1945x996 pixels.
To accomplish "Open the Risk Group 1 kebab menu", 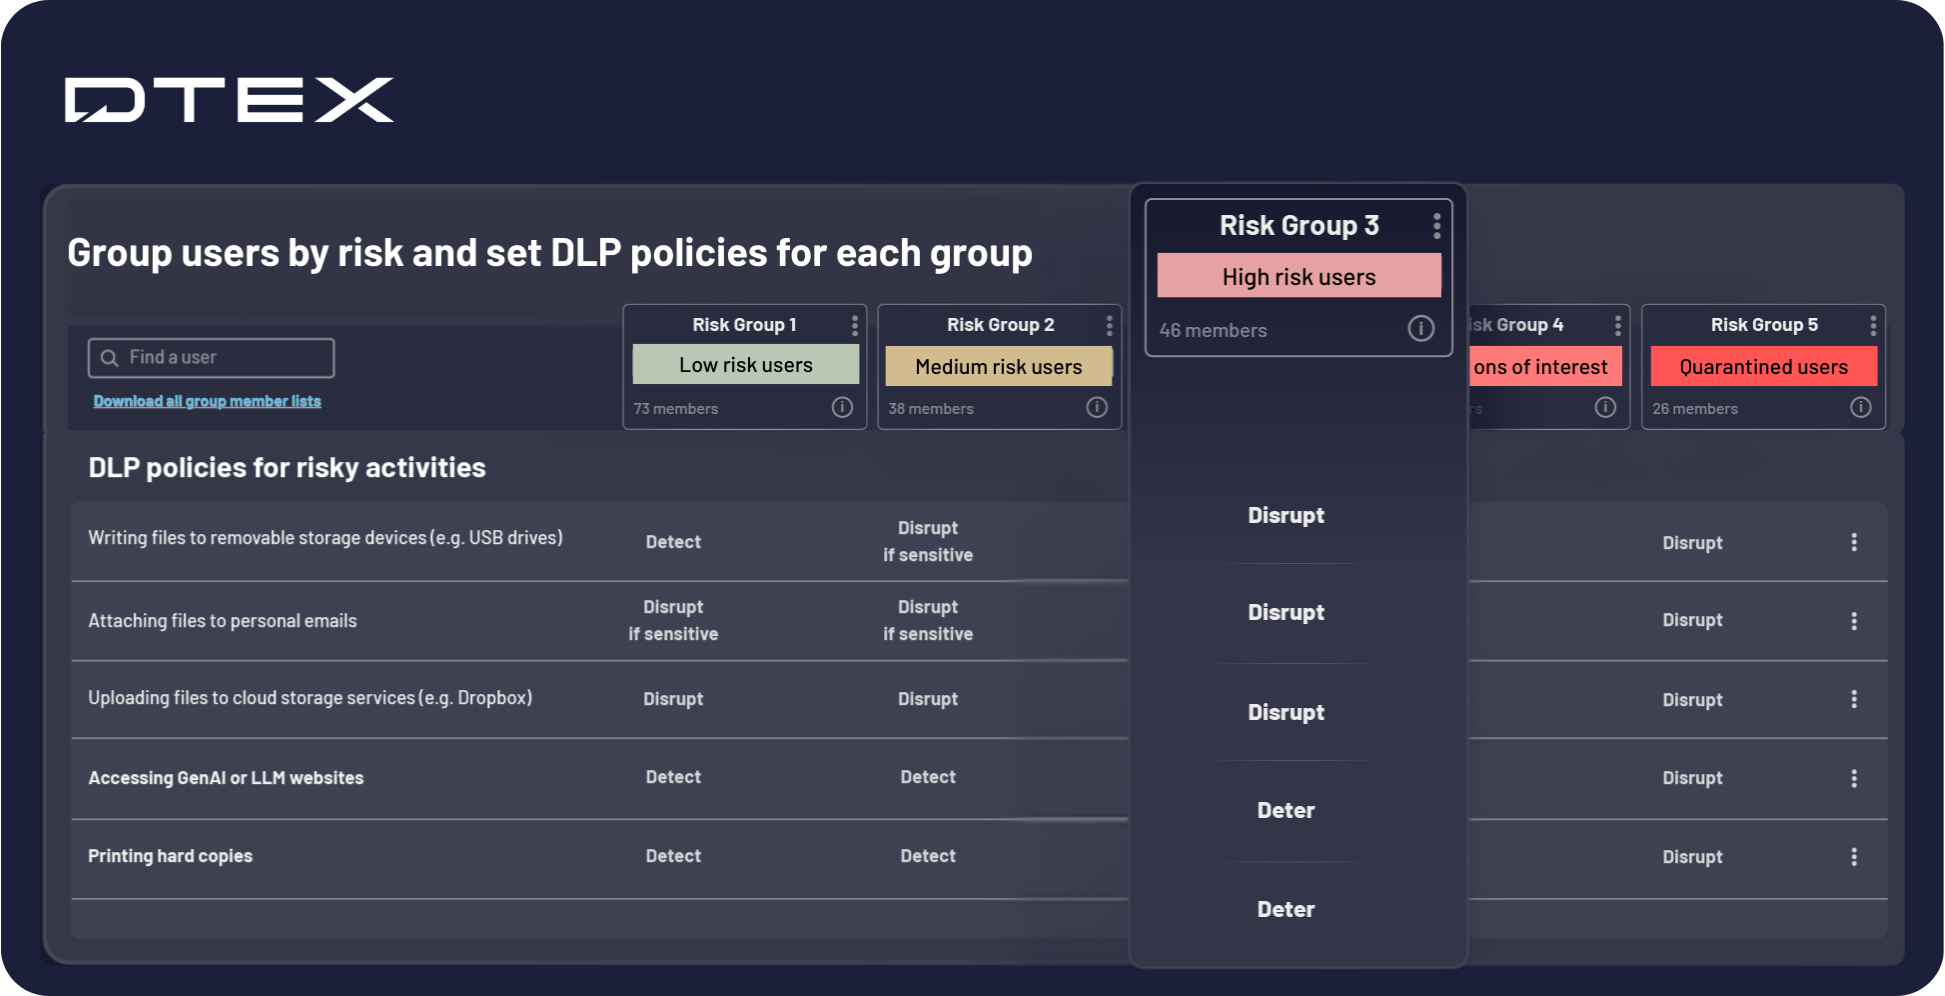I will point(855,324).
